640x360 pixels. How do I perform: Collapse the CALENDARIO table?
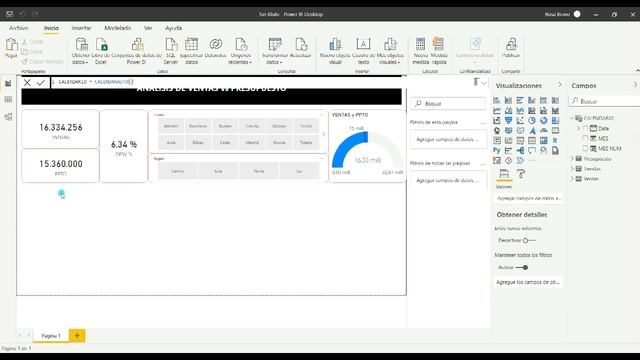tap(572, 118)
